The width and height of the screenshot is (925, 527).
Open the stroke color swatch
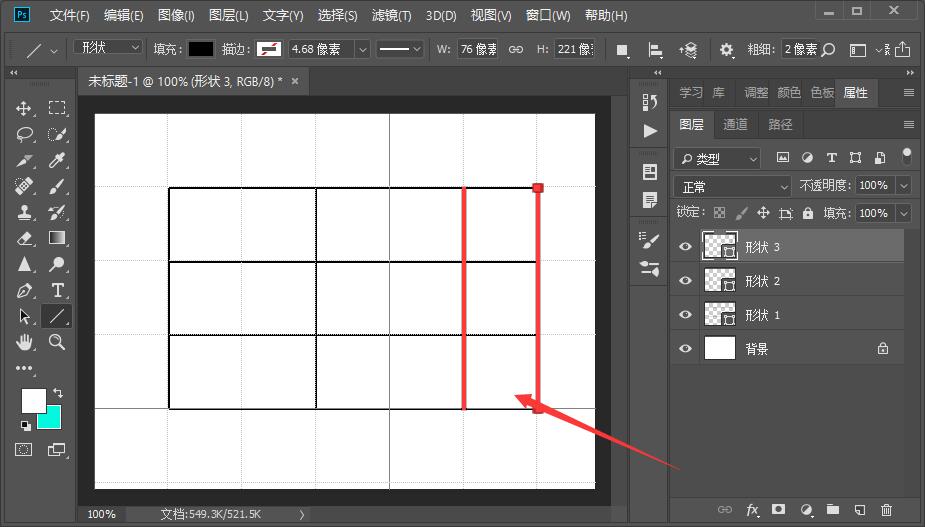(268, 50)
